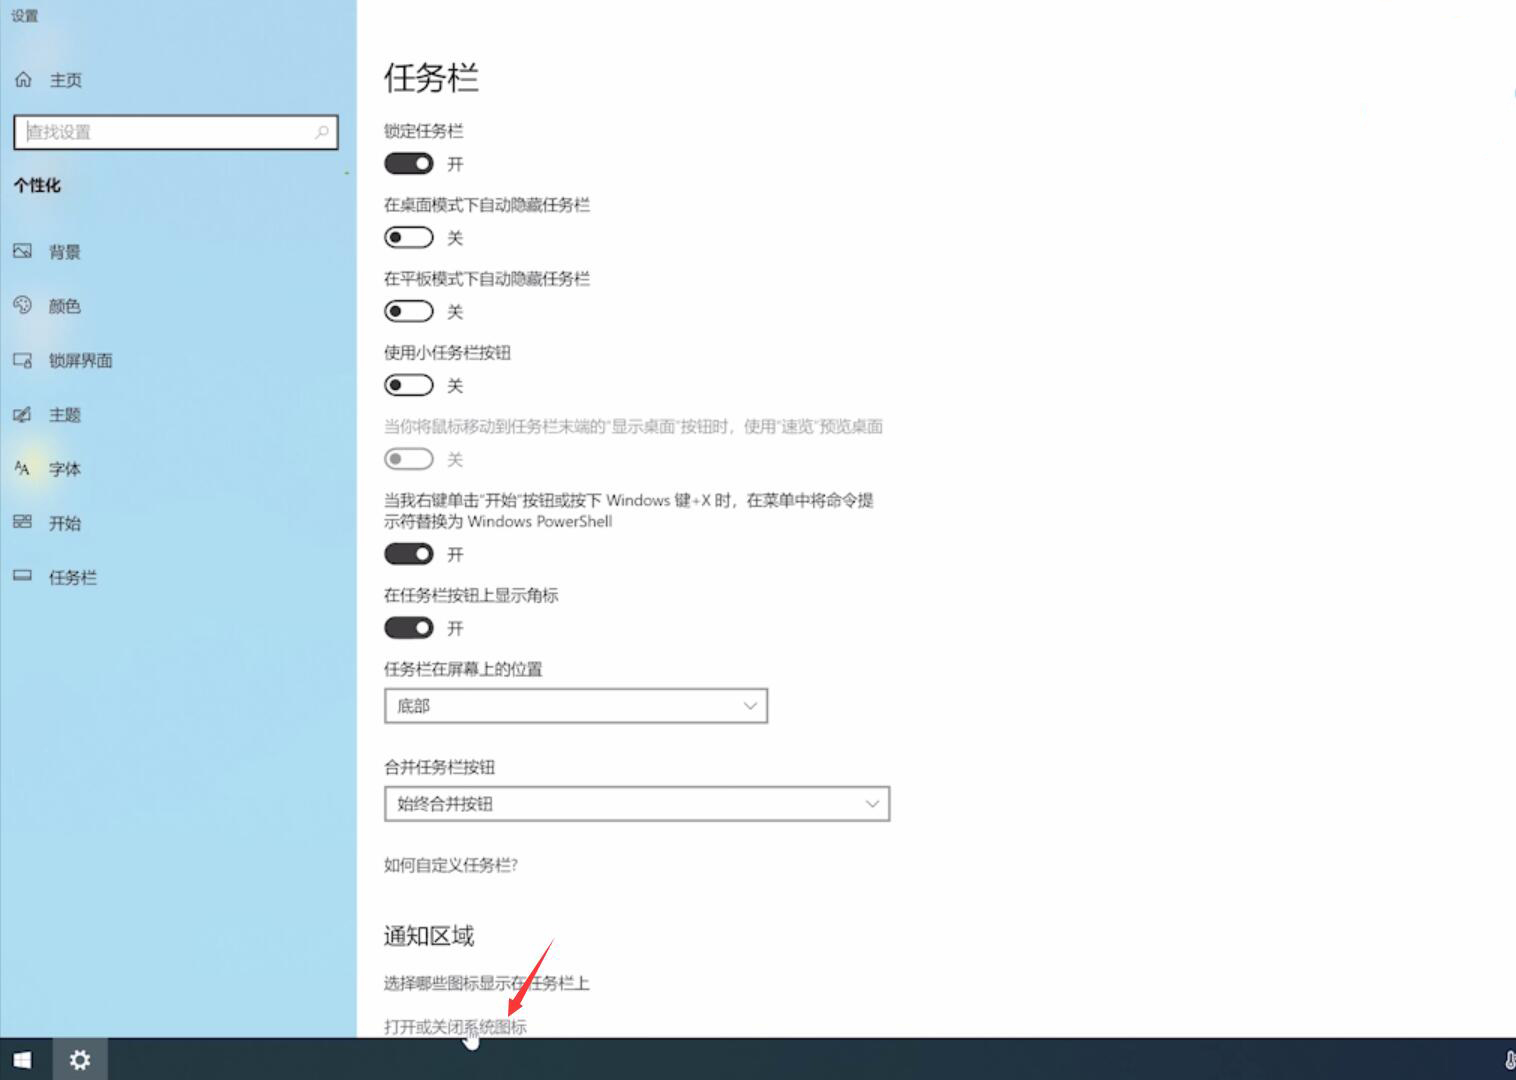Select 锁屏界面 in personalization menu
The height and width of the screenshot is (1080, 1516).
[81, 360]
